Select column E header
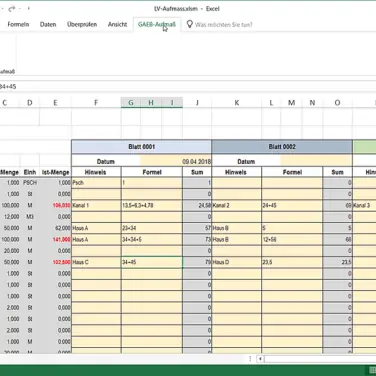The height and width of the screenshot is (376, 376). (55, 103)
